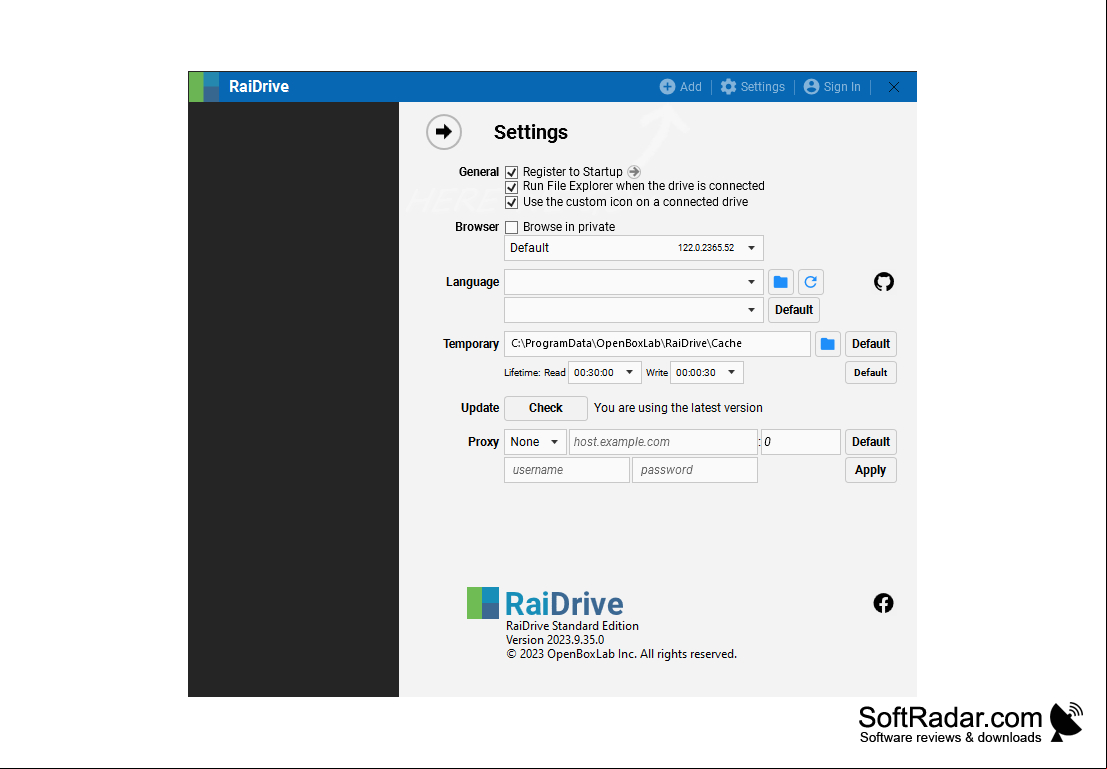Reset Temporary path to Default
The height and width of the screenshot is (769, 1107).
pyautogui.click(x=870, y=344)
